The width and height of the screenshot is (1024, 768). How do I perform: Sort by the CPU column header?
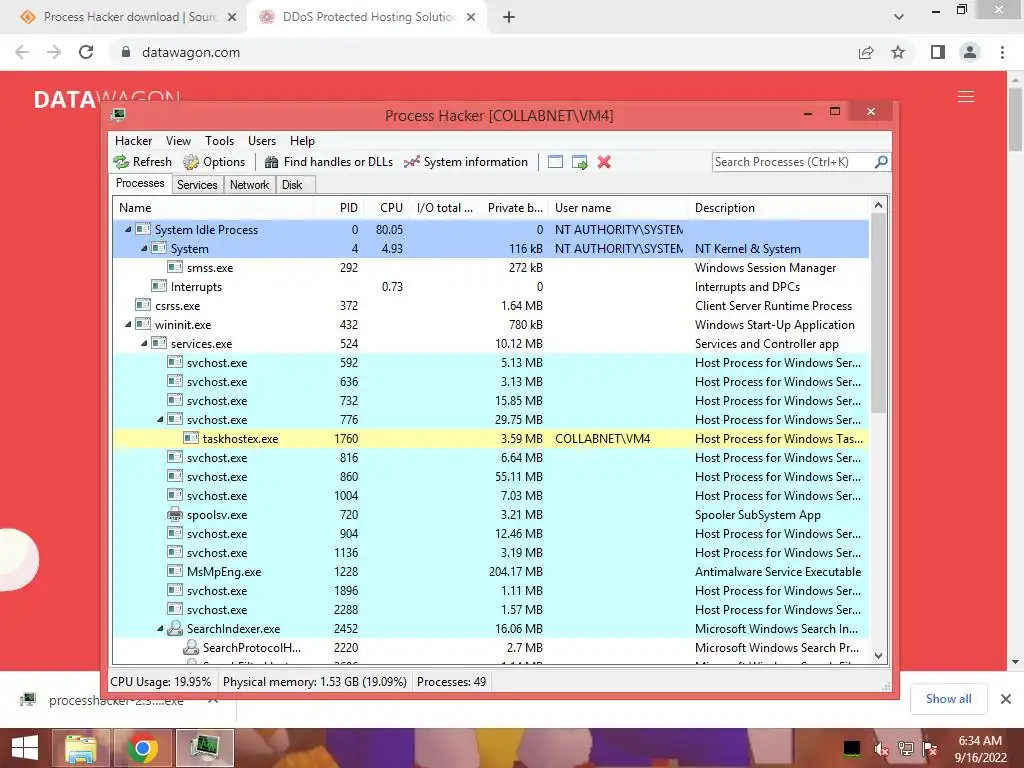[387, 208]
